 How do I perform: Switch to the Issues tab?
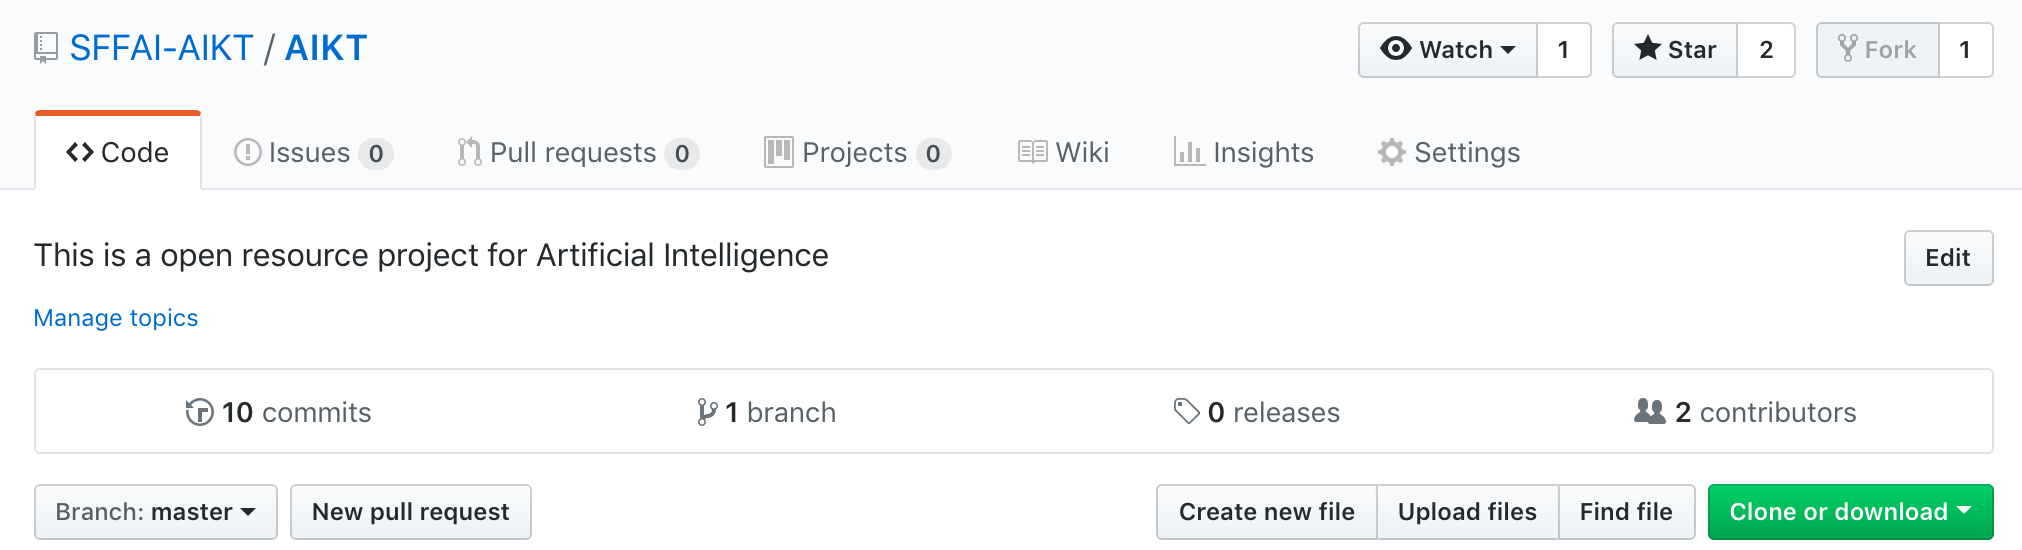coord(314,153)
